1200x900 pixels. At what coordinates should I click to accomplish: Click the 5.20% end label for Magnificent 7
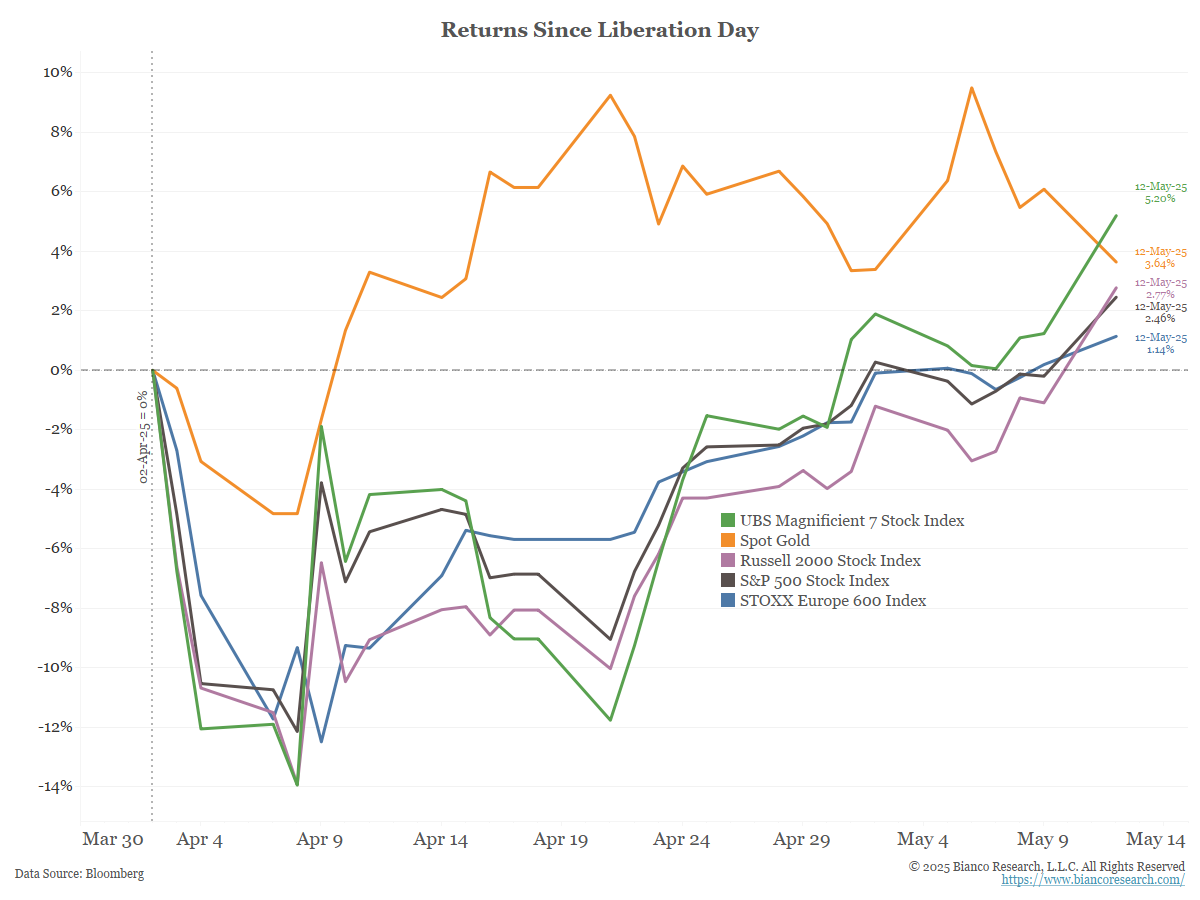click(x=1160, y=199)
